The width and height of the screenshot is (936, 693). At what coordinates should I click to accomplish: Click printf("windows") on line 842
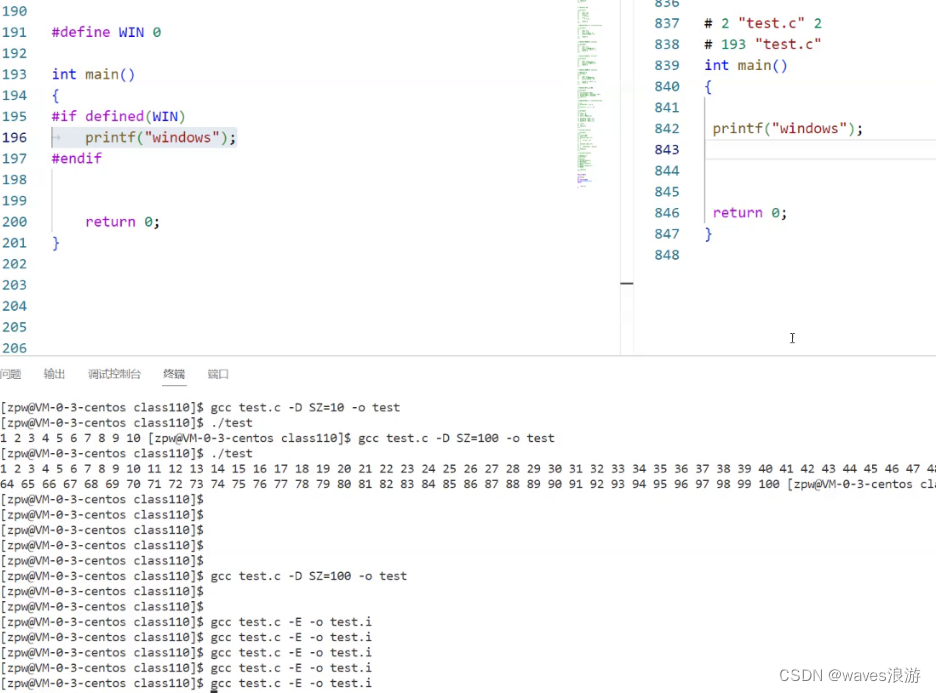pyautogui.click(x=788, y=129)
